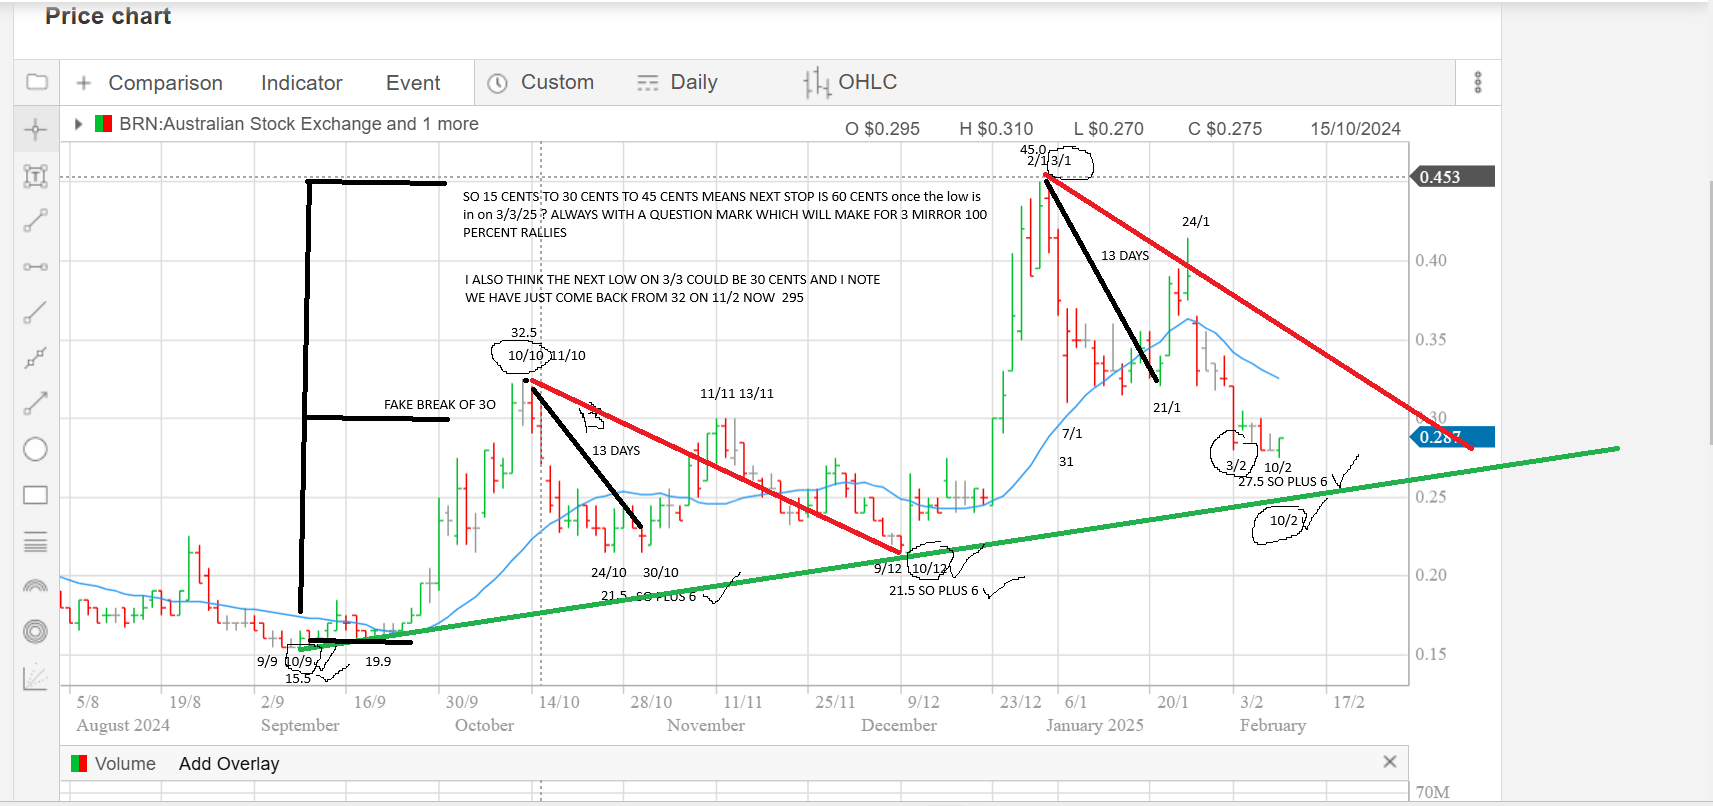Click the 0.40 price axis label
Viewport: 1713px width, 806px height.
click(1431, 260)
